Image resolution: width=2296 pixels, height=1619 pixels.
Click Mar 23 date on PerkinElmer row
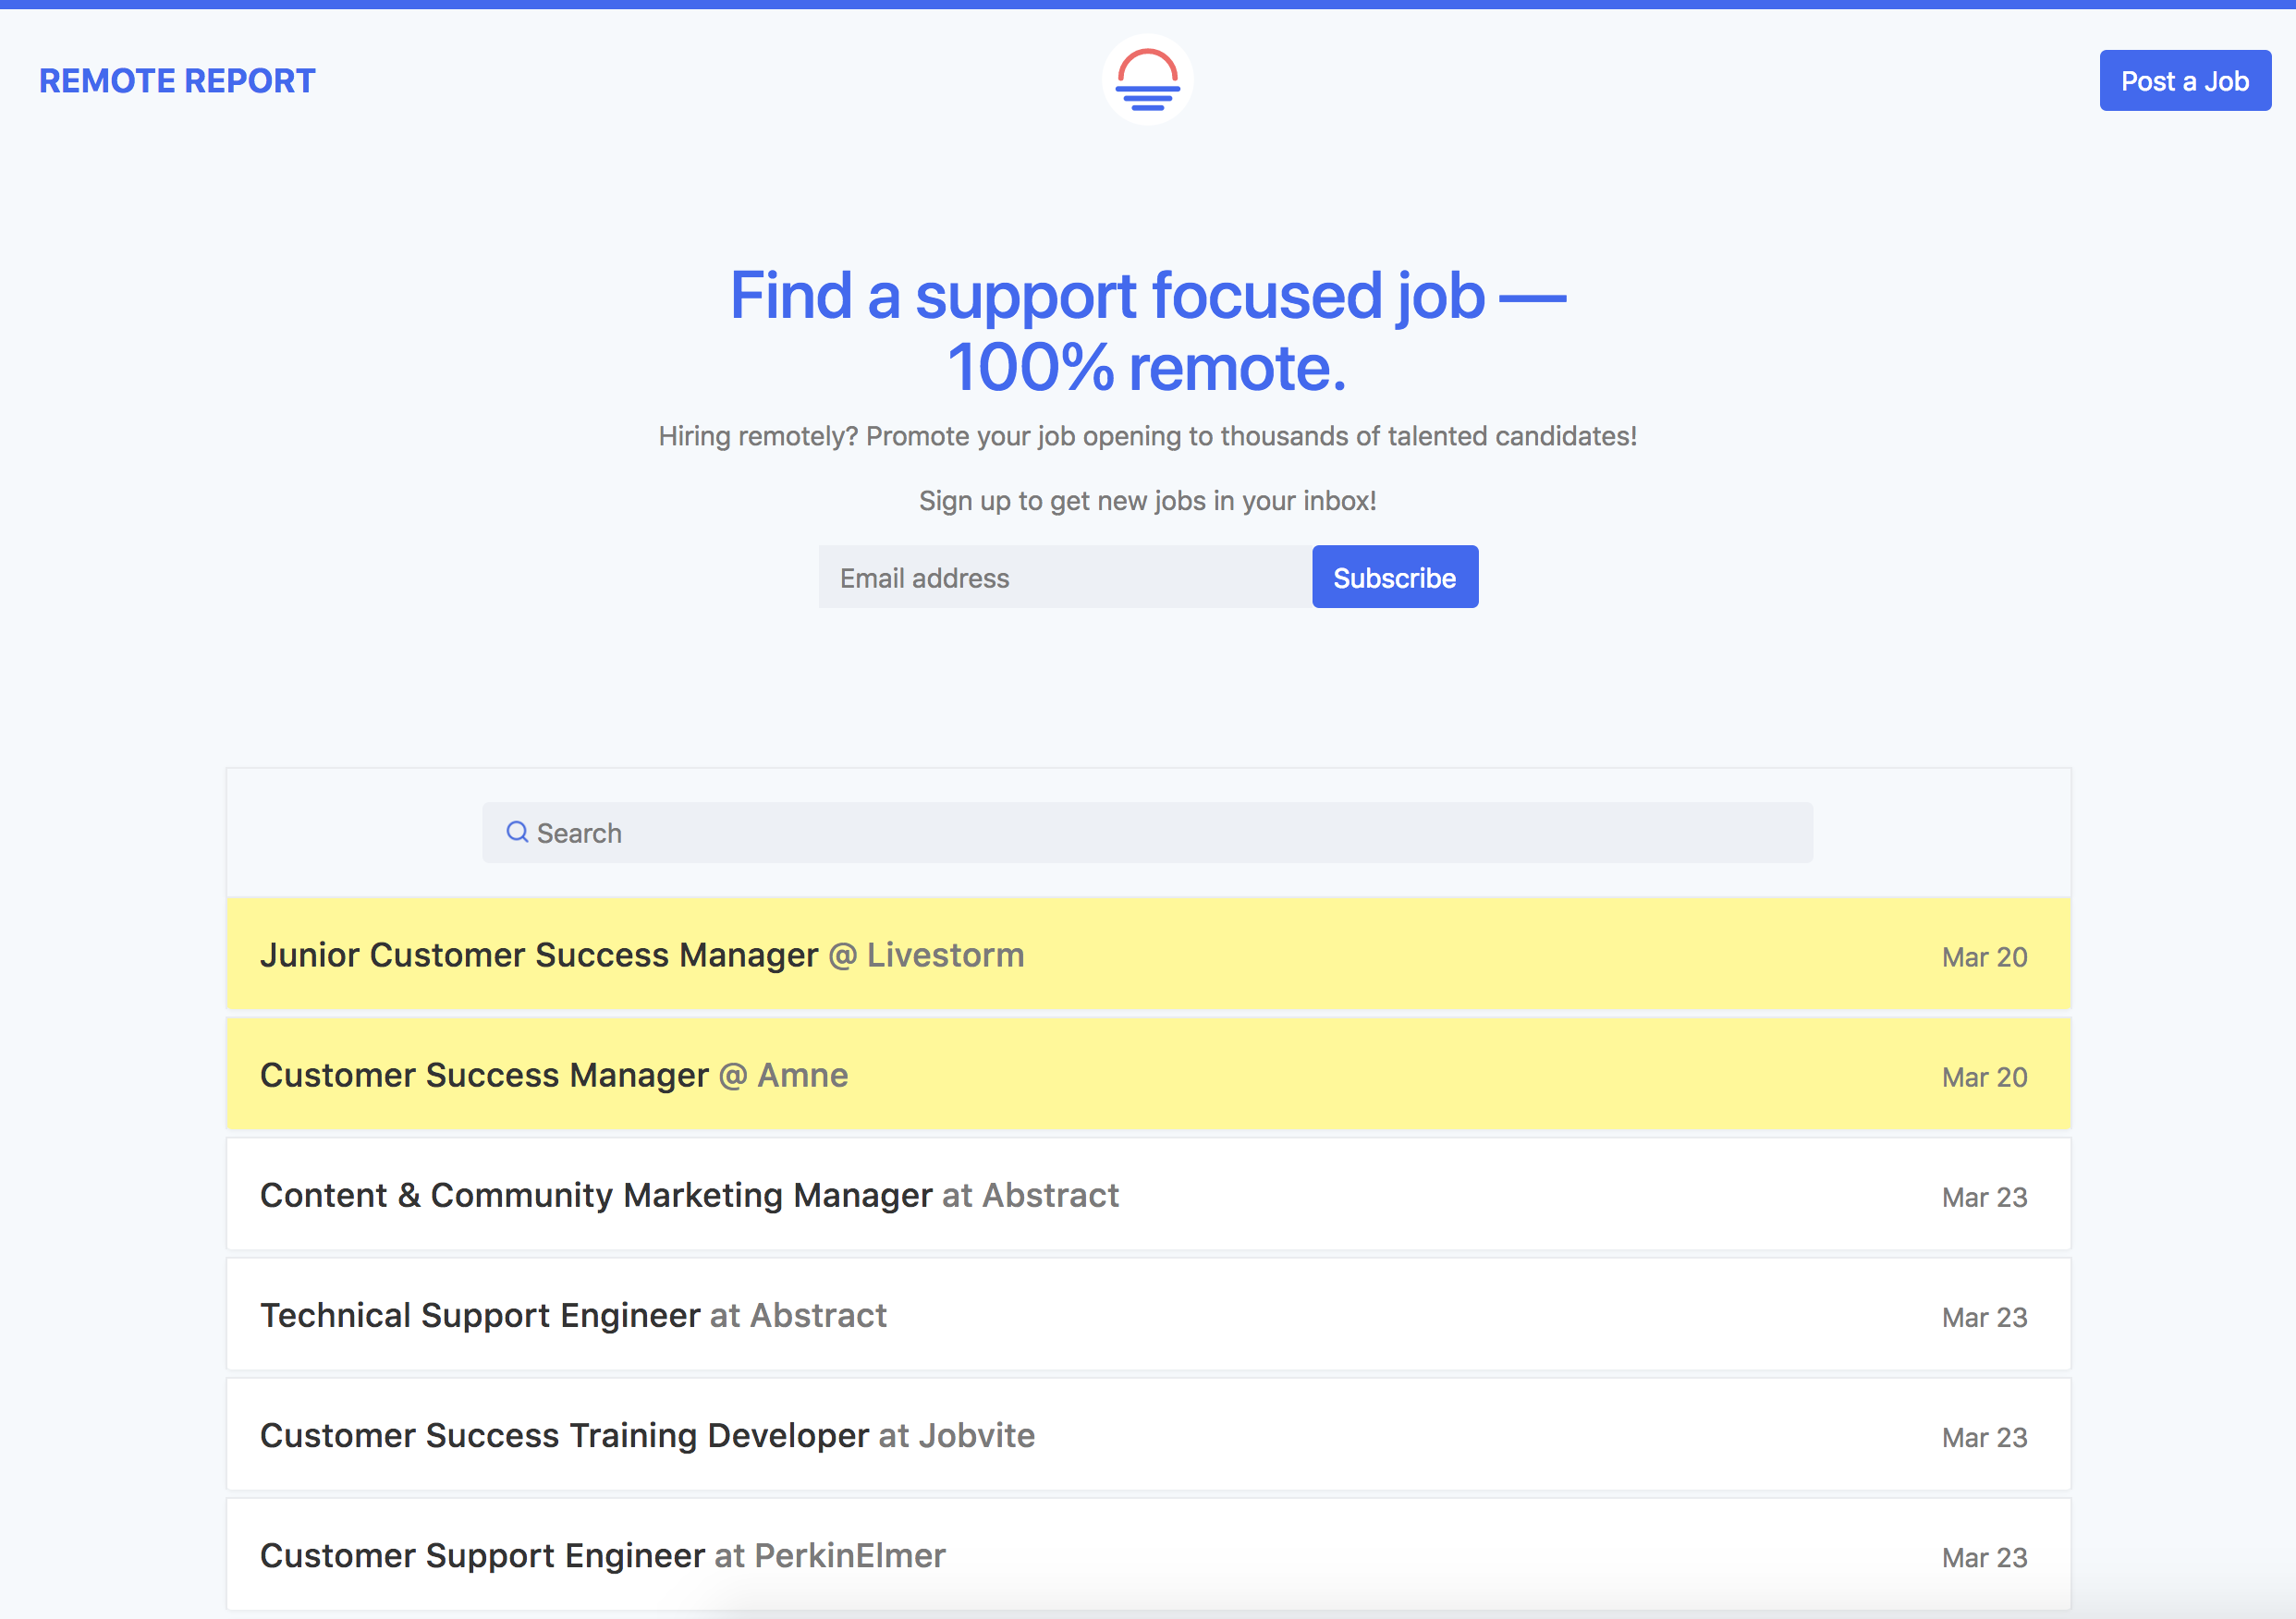click(x=1984, y=1557)
